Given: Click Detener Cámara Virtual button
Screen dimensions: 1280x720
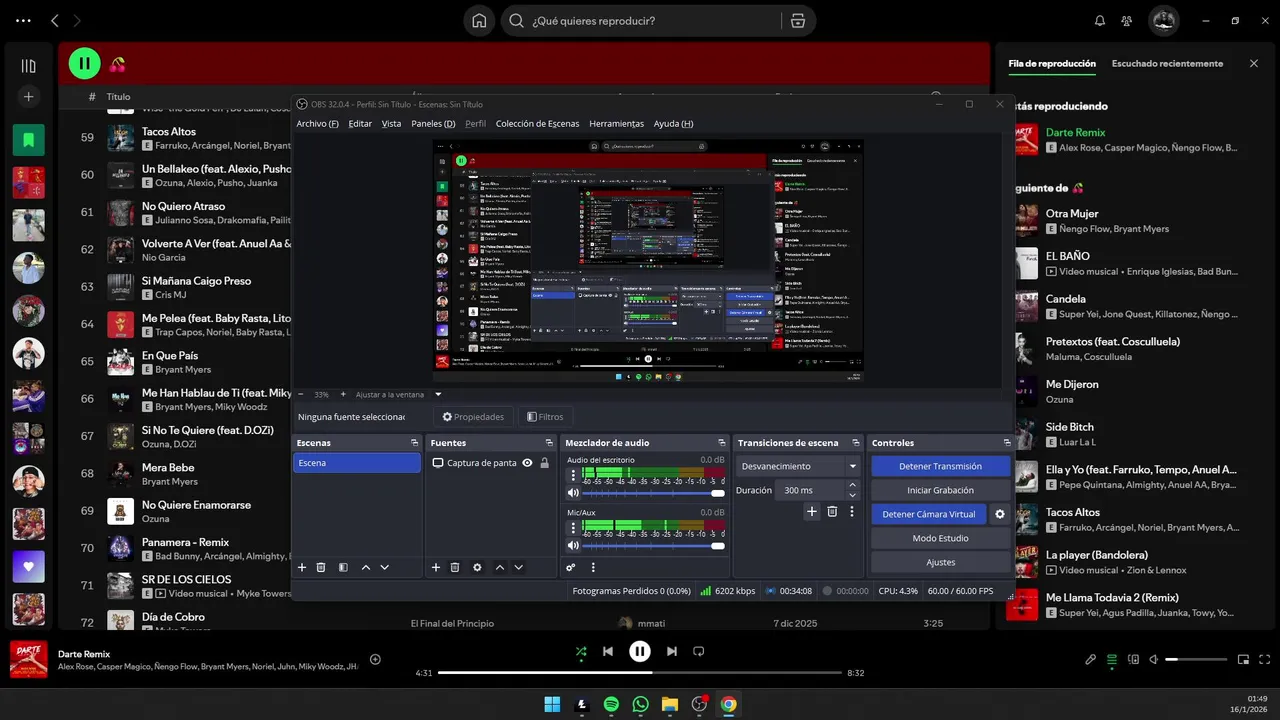Looking at the screenshot, I should coord(928,514).
